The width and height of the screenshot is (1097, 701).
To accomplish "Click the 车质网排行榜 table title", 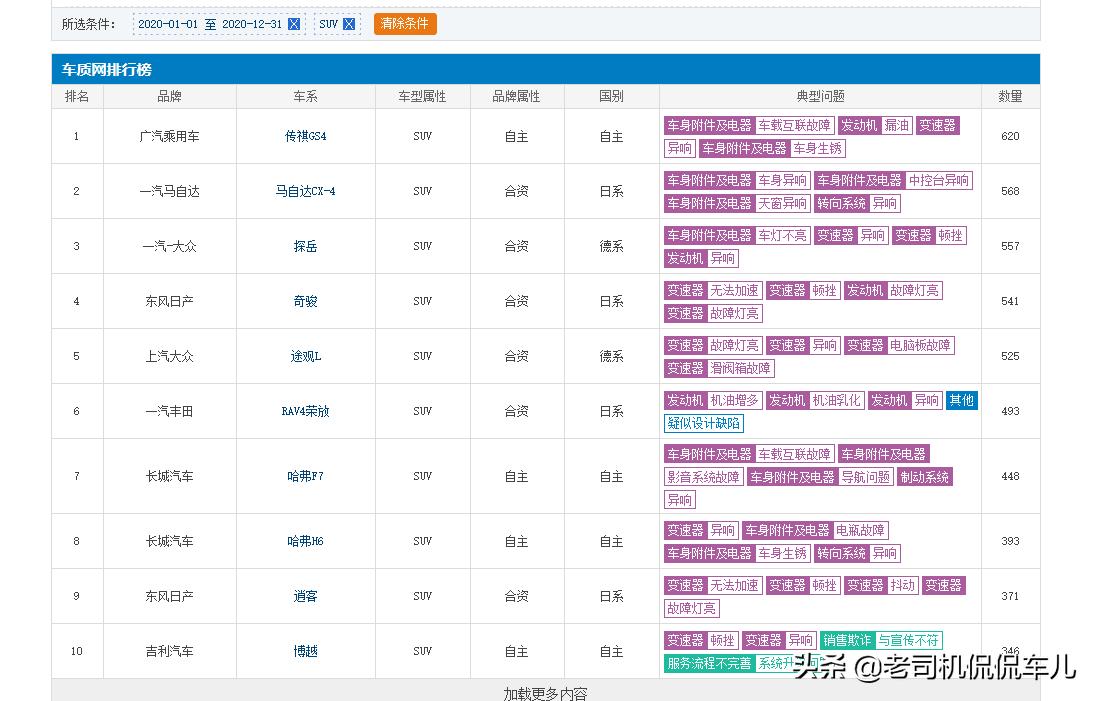I will tap(106, 69).
